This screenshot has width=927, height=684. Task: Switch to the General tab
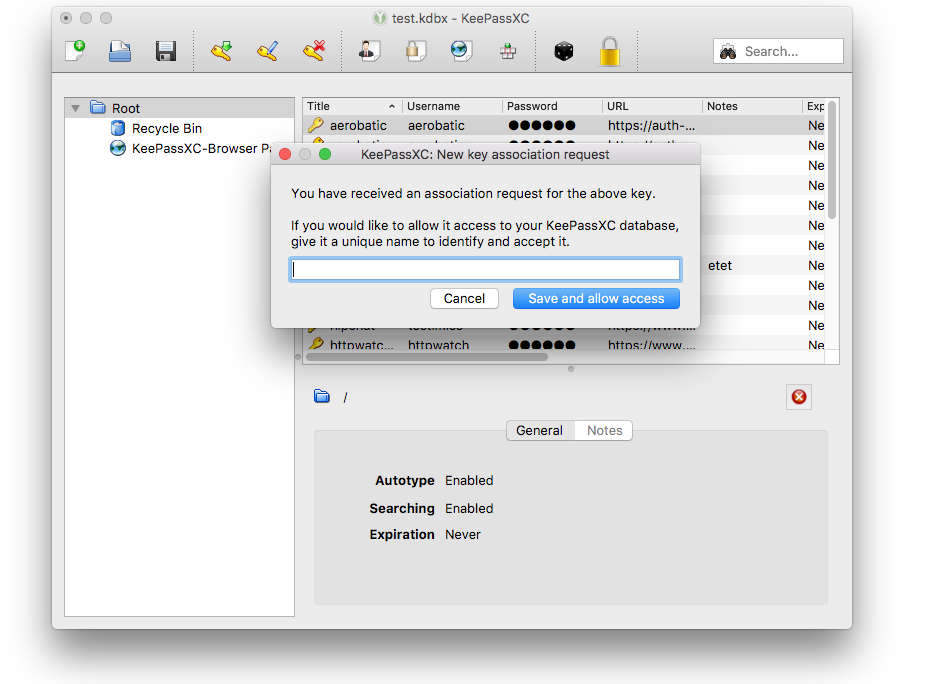click(539, 430)
